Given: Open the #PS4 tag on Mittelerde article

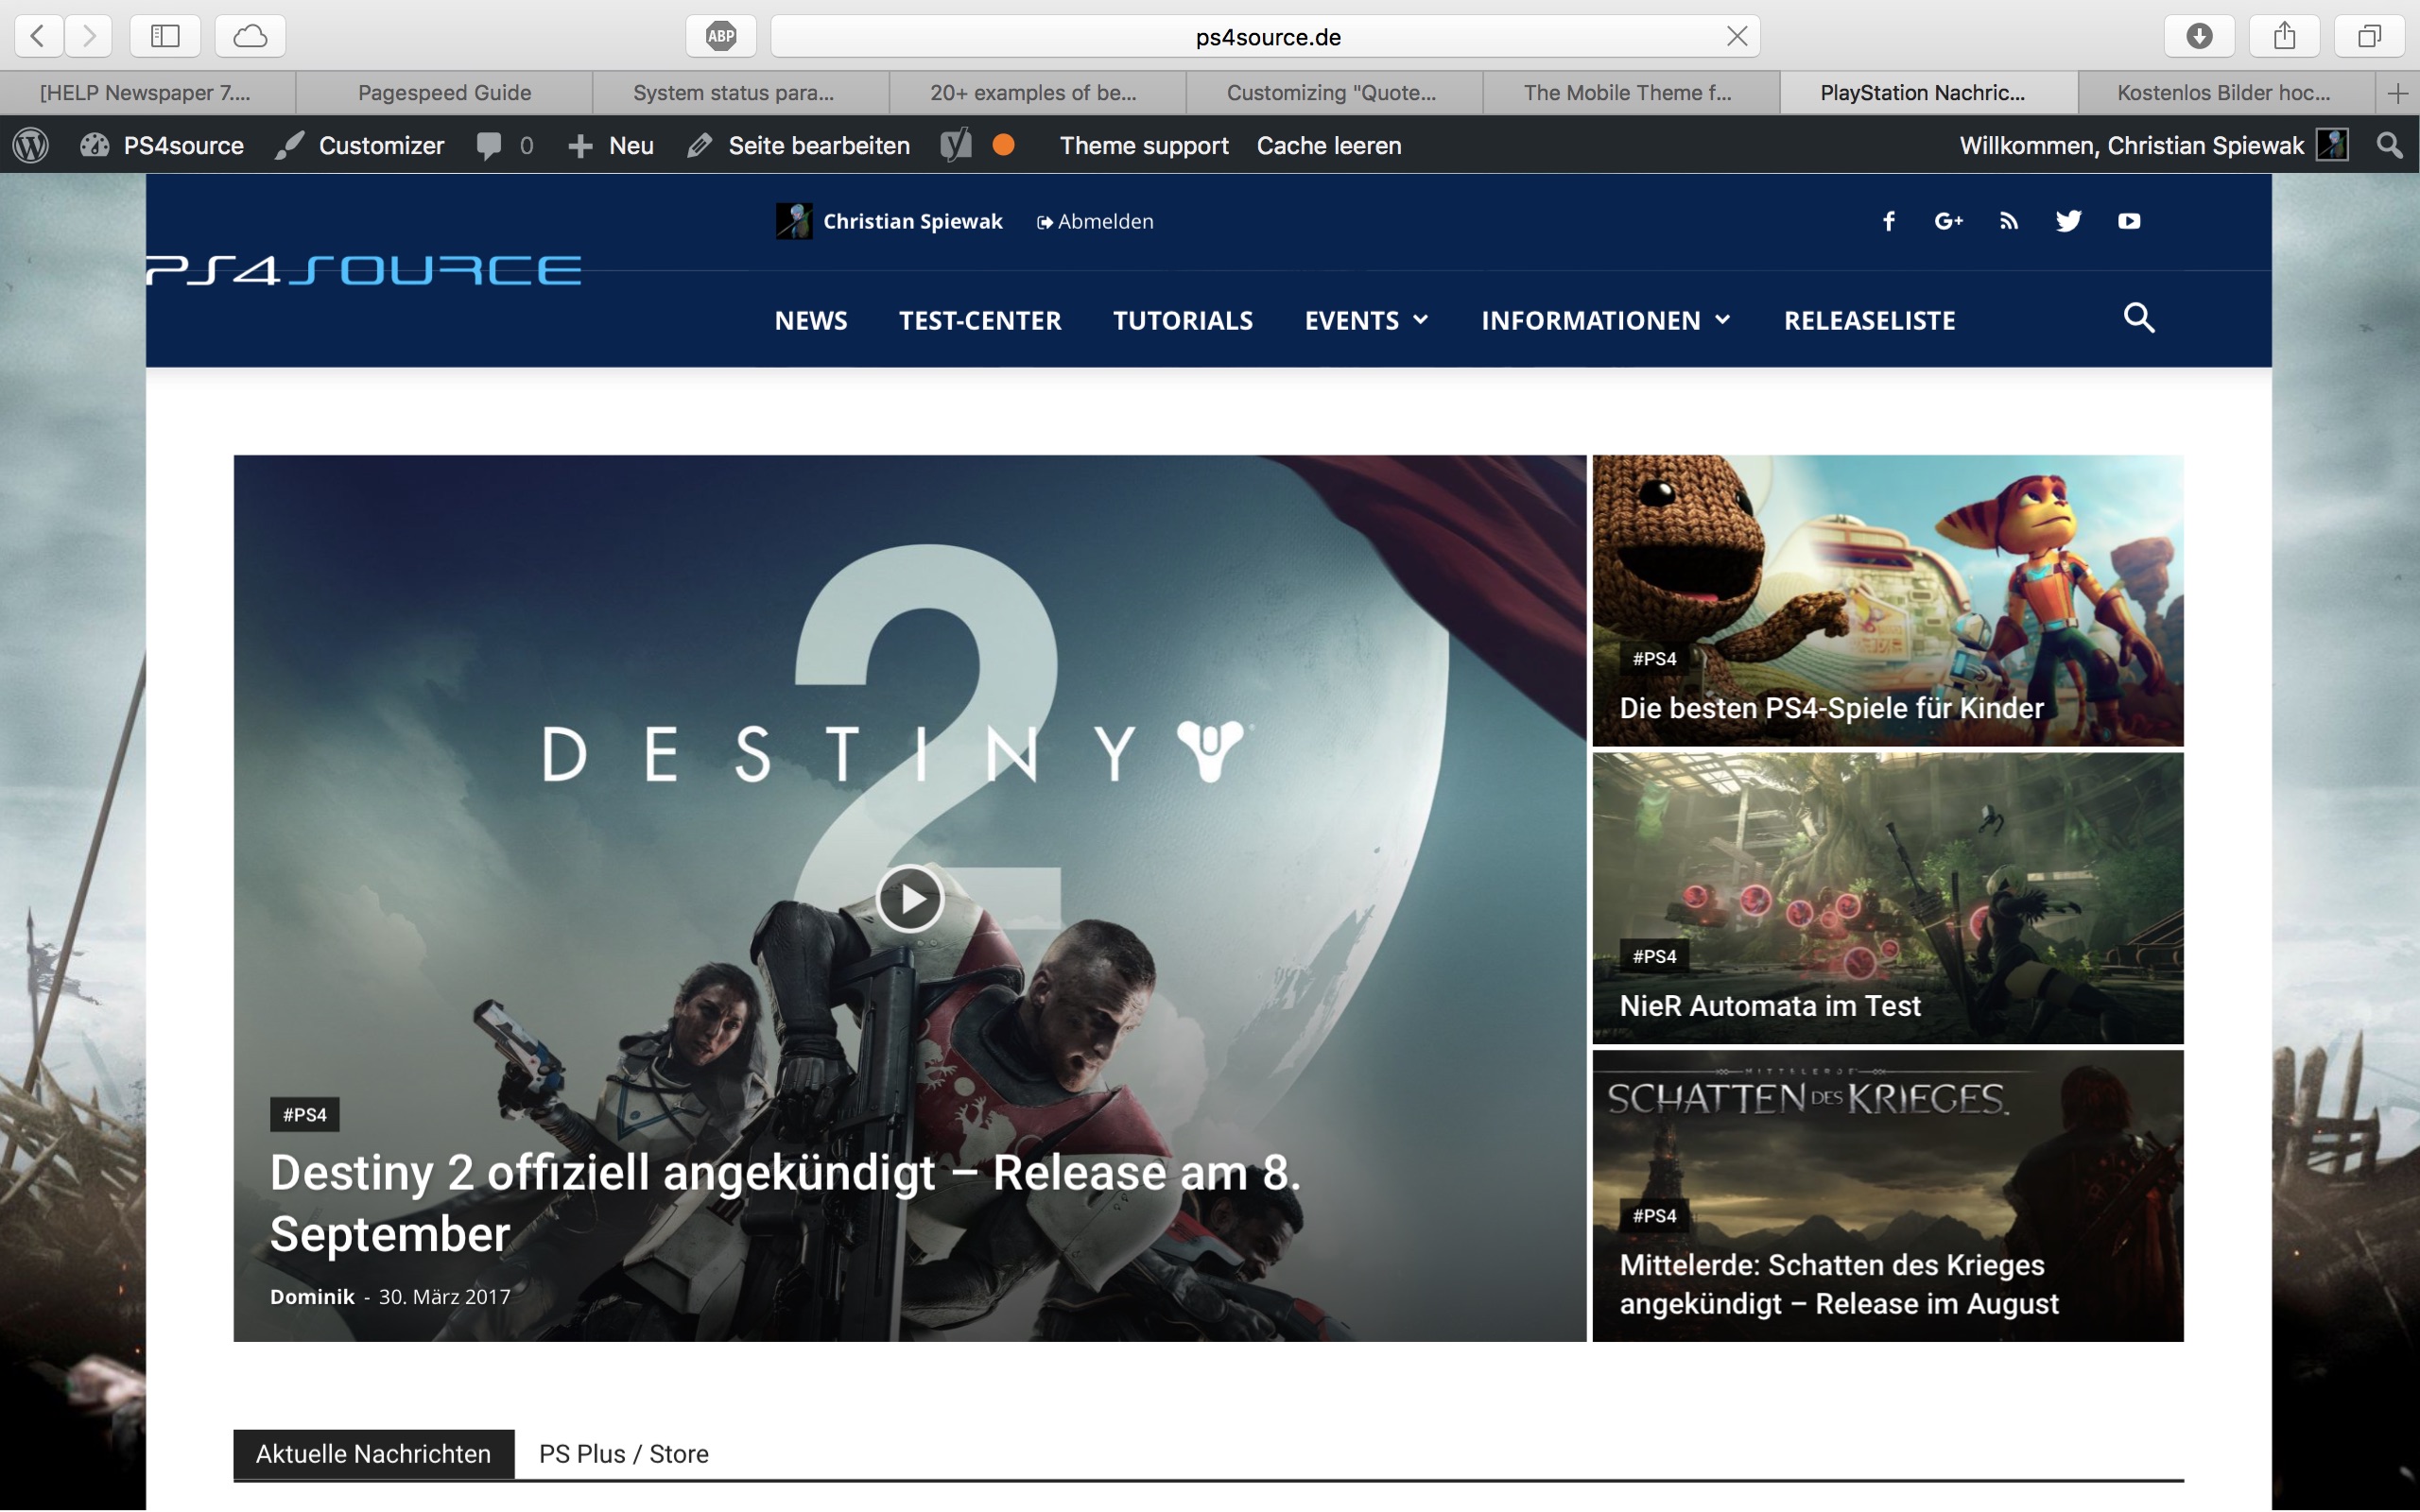Looking at the screenshot, I should [1654, 1216].
